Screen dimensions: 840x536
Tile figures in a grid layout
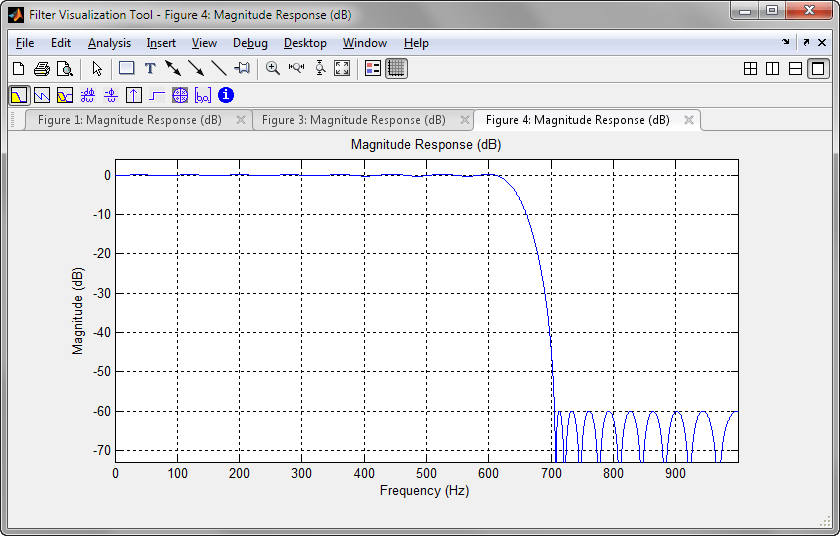751,69
